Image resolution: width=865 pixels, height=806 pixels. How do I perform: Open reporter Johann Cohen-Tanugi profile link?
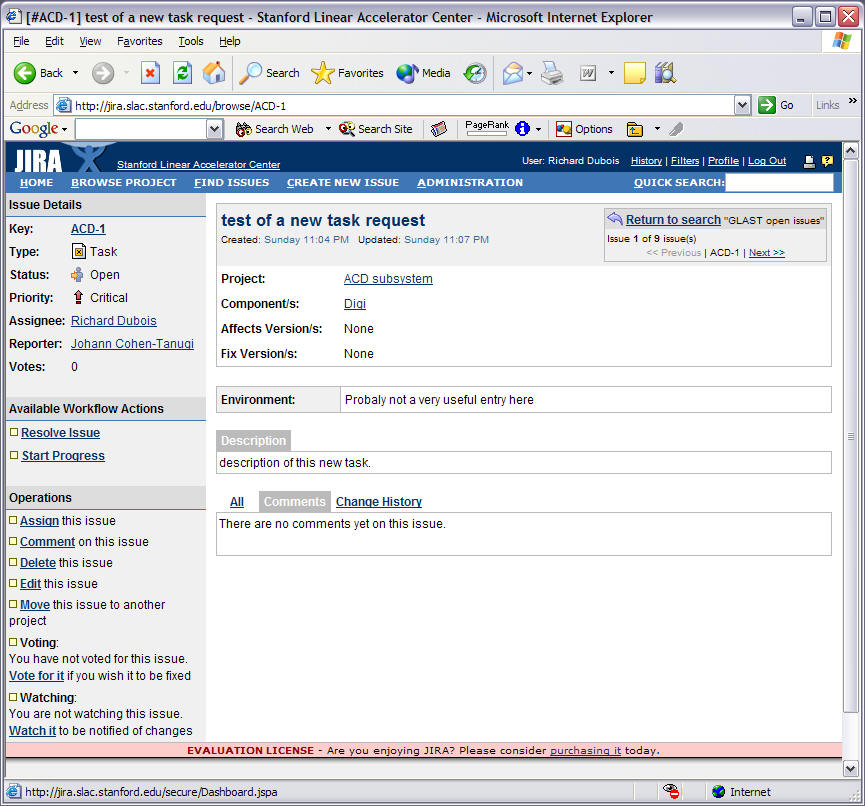tap(132, 344)
